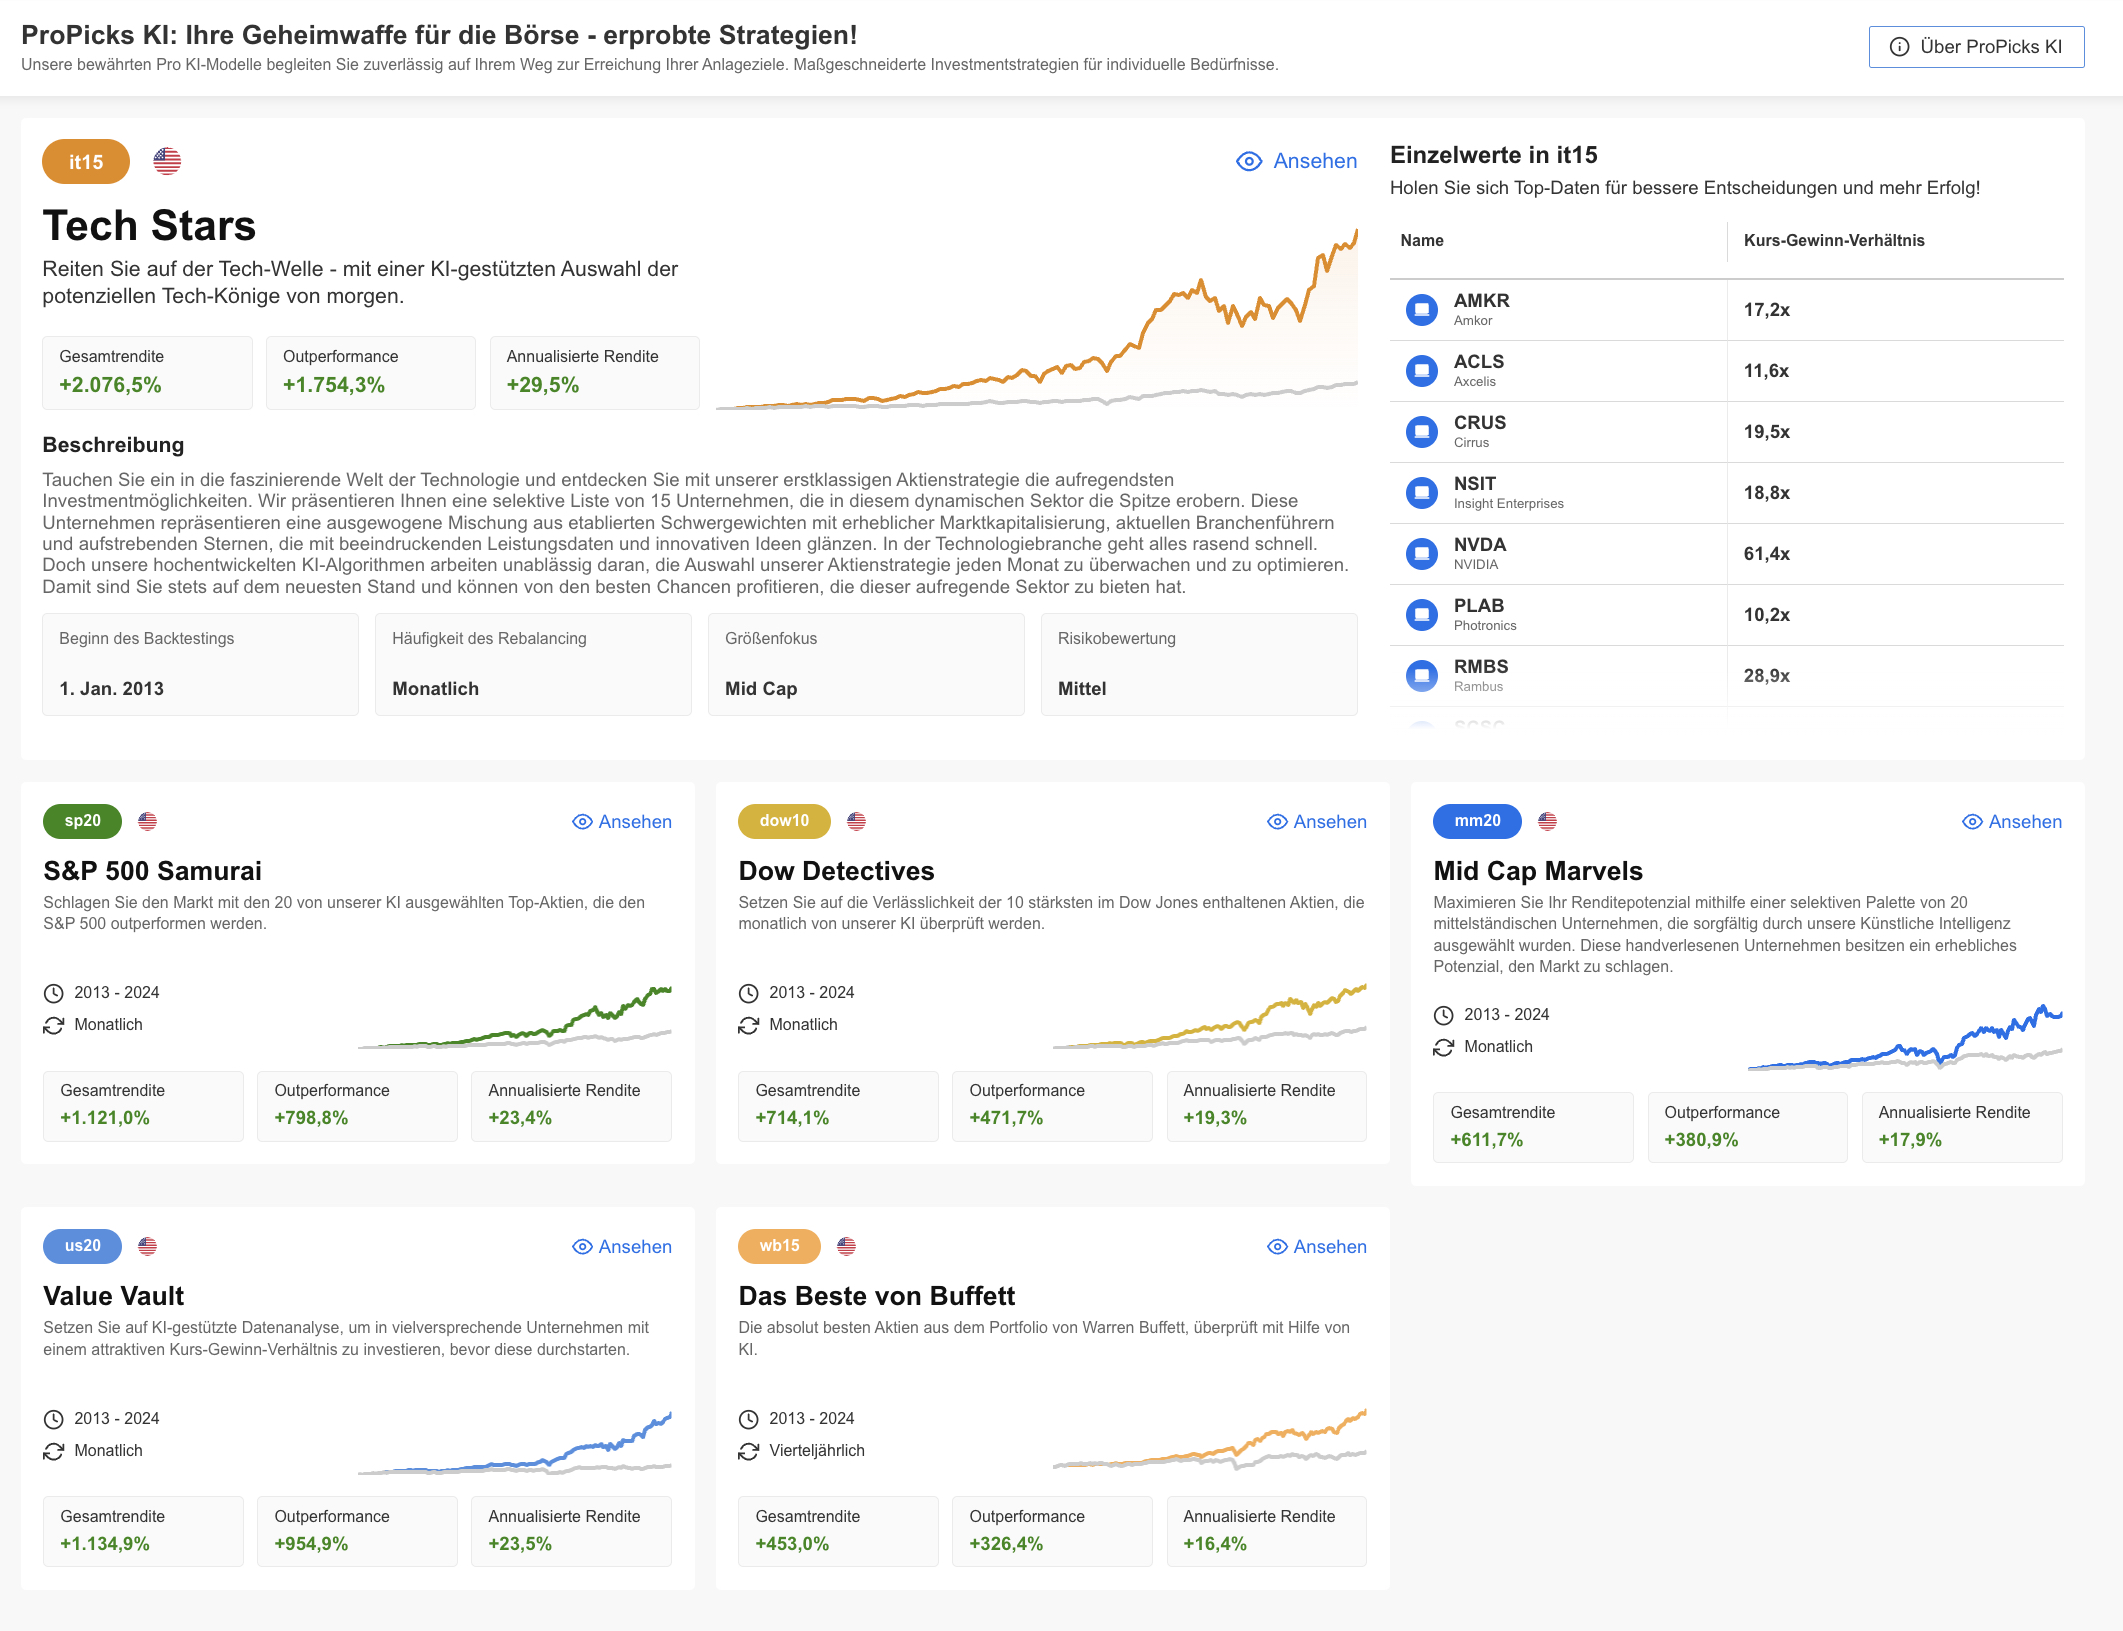Viewport: 2123px width, 1631px height.
Task: Click the US flag next to it15
Action: 167,161
